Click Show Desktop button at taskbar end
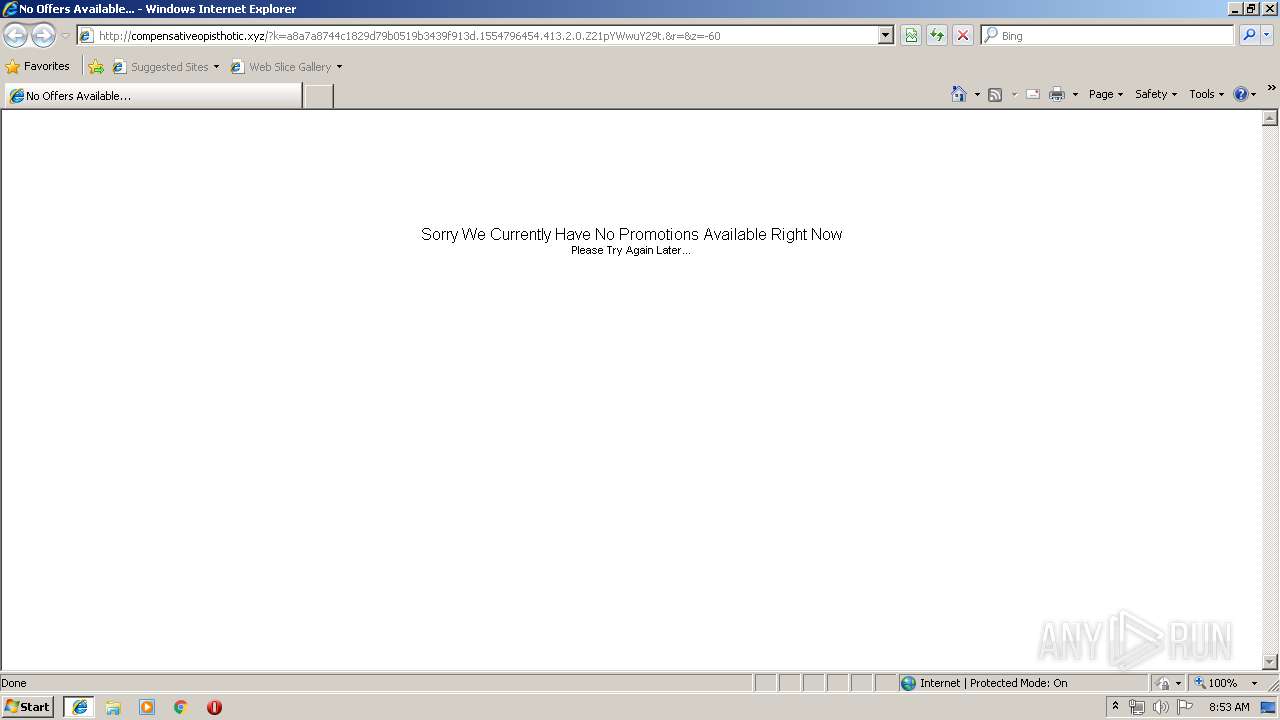Image resolution: width=1280 pixels, height=720 pixels. 1269,707
